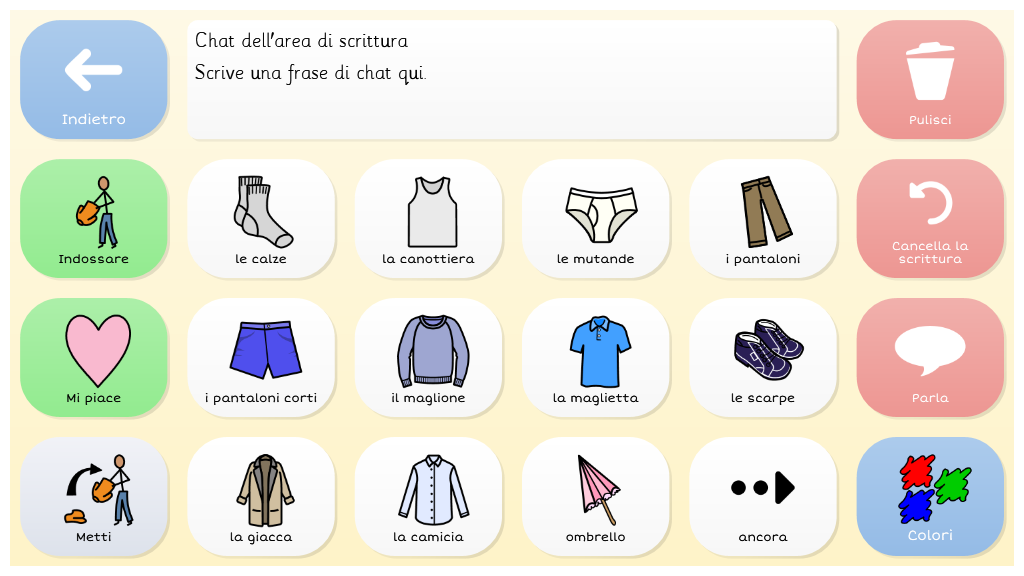The height and width of the screenshot is (576, 1024).
Task: Choose the underwear 'le mutande' symbol
Action: 595,219
